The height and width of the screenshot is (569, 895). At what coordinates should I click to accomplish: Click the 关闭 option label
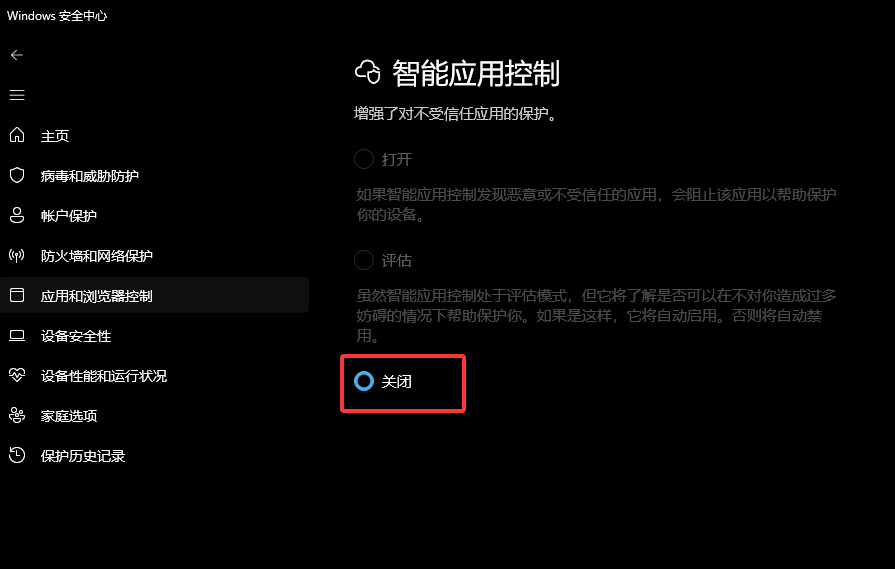[x=396, y=381]
